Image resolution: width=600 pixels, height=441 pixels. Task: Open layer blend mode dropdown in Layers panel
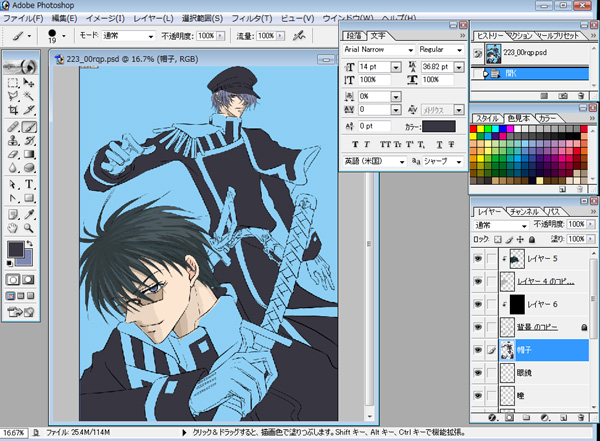click(525, 225)
